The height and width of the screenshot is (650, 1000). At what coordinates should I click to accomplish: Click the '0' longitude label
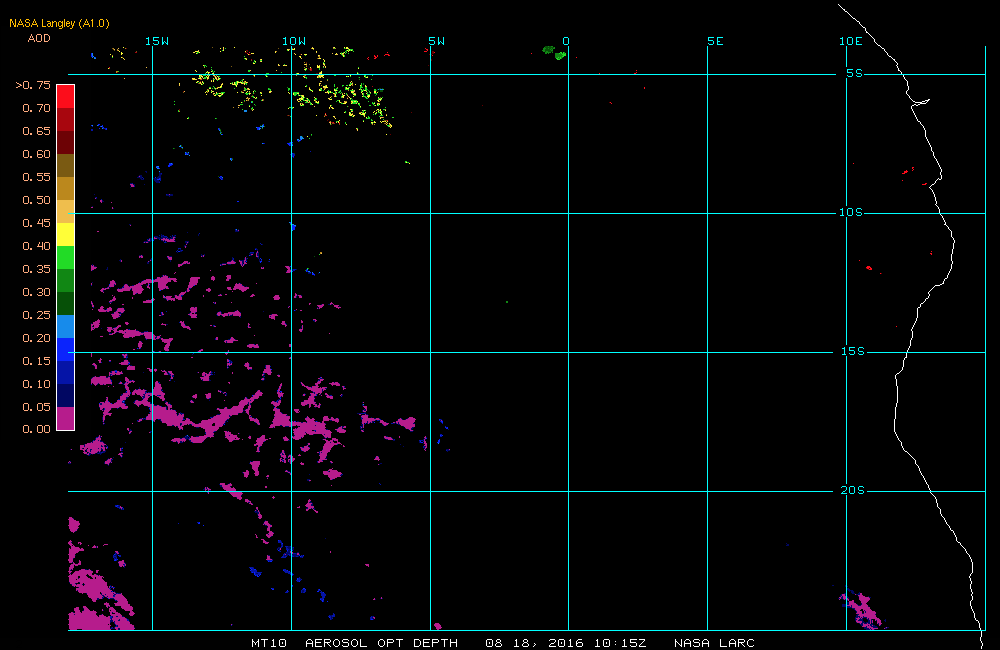pos(566,41)
